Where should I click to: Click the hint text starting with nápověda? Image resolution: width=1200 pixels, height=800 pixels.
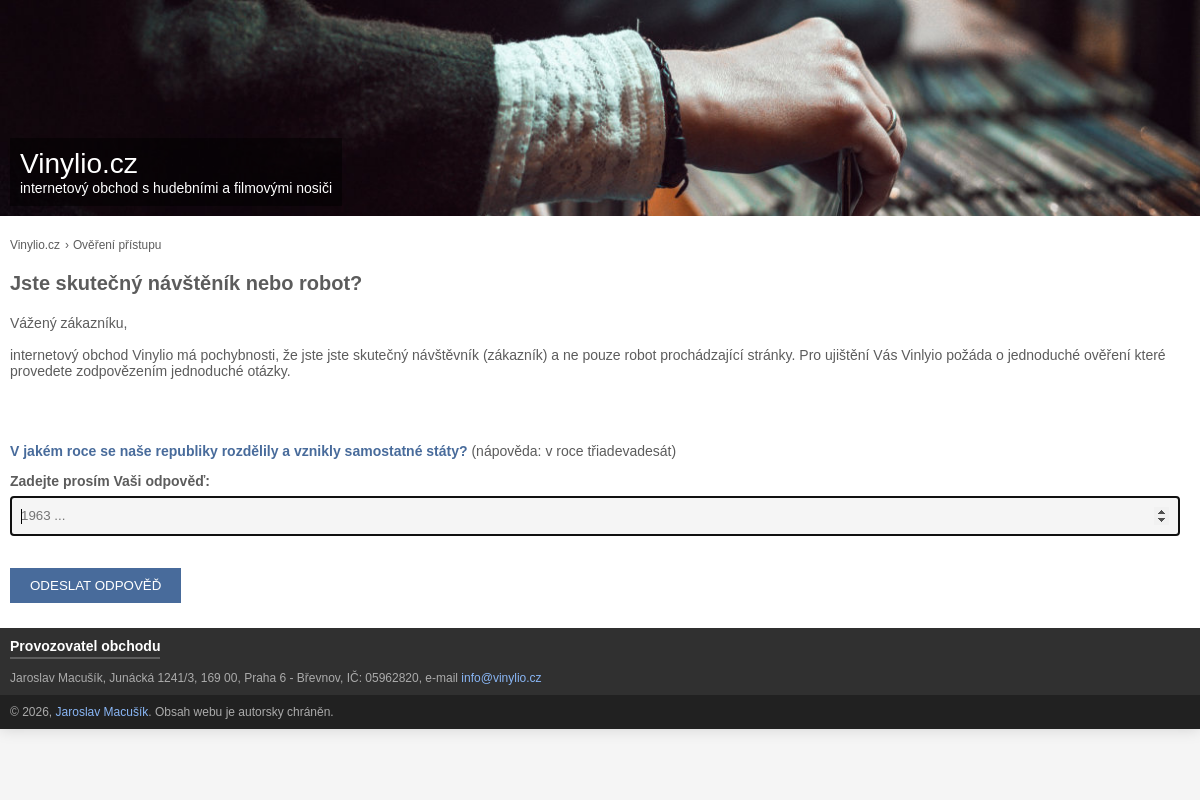[x=574, y=451]
